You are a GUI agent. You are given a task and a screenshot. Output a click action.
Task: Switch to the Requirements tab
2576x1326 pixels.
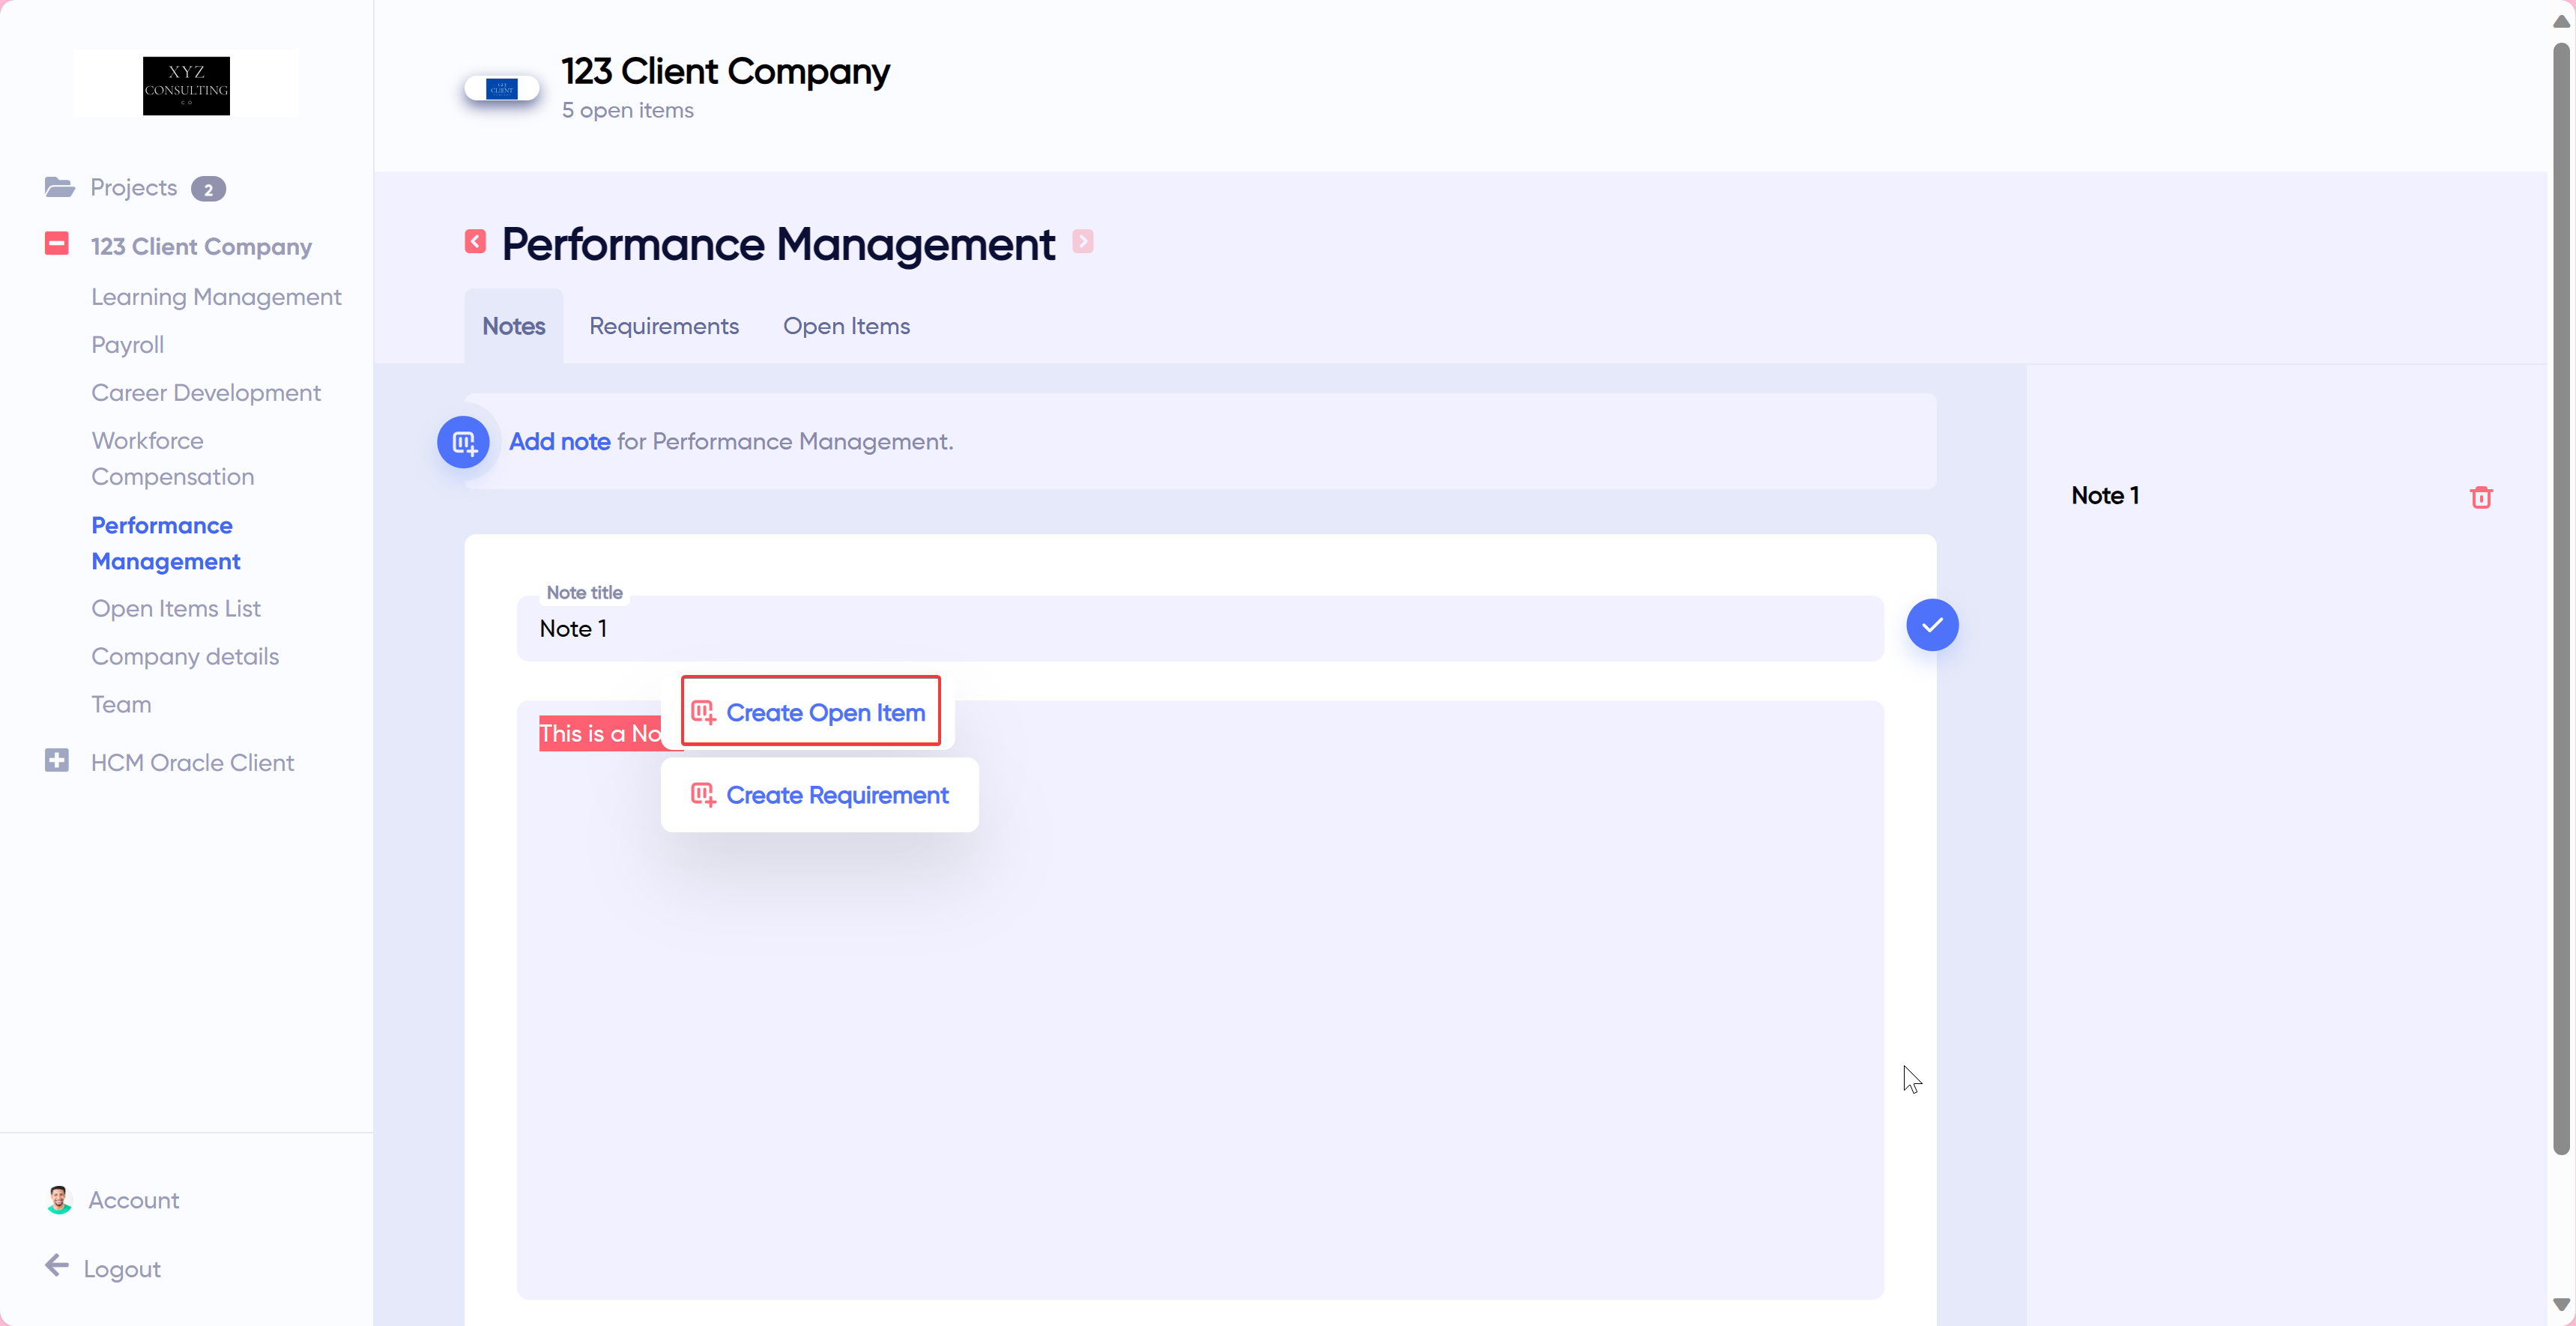pyautogui.click(x=663, y=325)
